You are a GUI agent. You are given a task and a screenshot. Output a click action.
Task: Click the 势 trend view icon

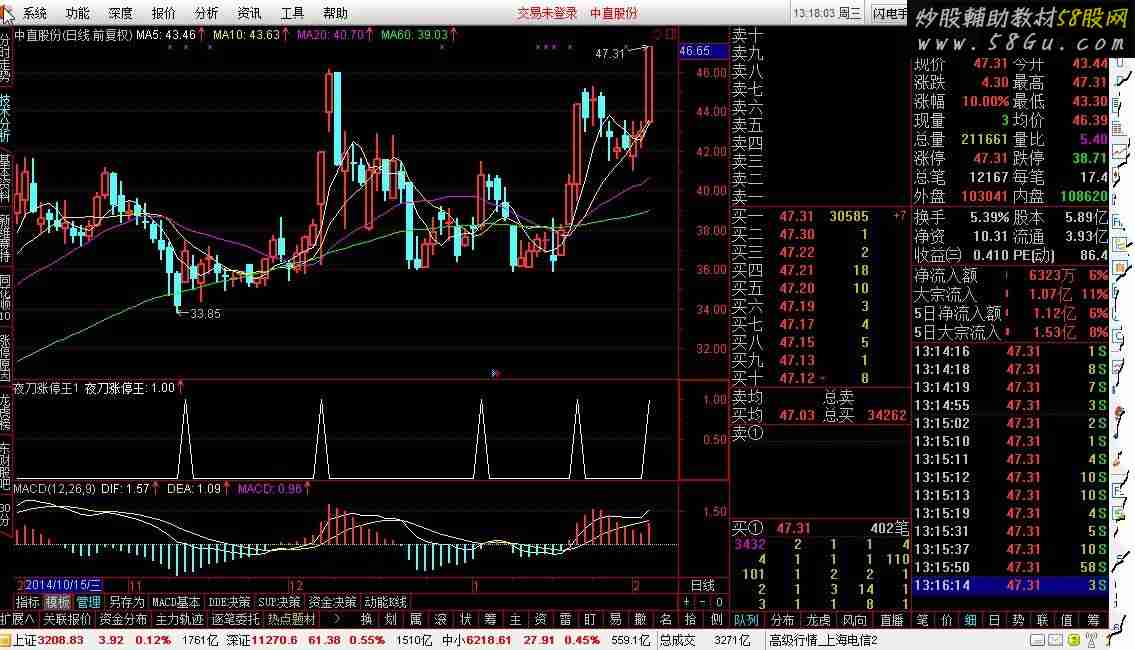click(x=1018, y=620)
